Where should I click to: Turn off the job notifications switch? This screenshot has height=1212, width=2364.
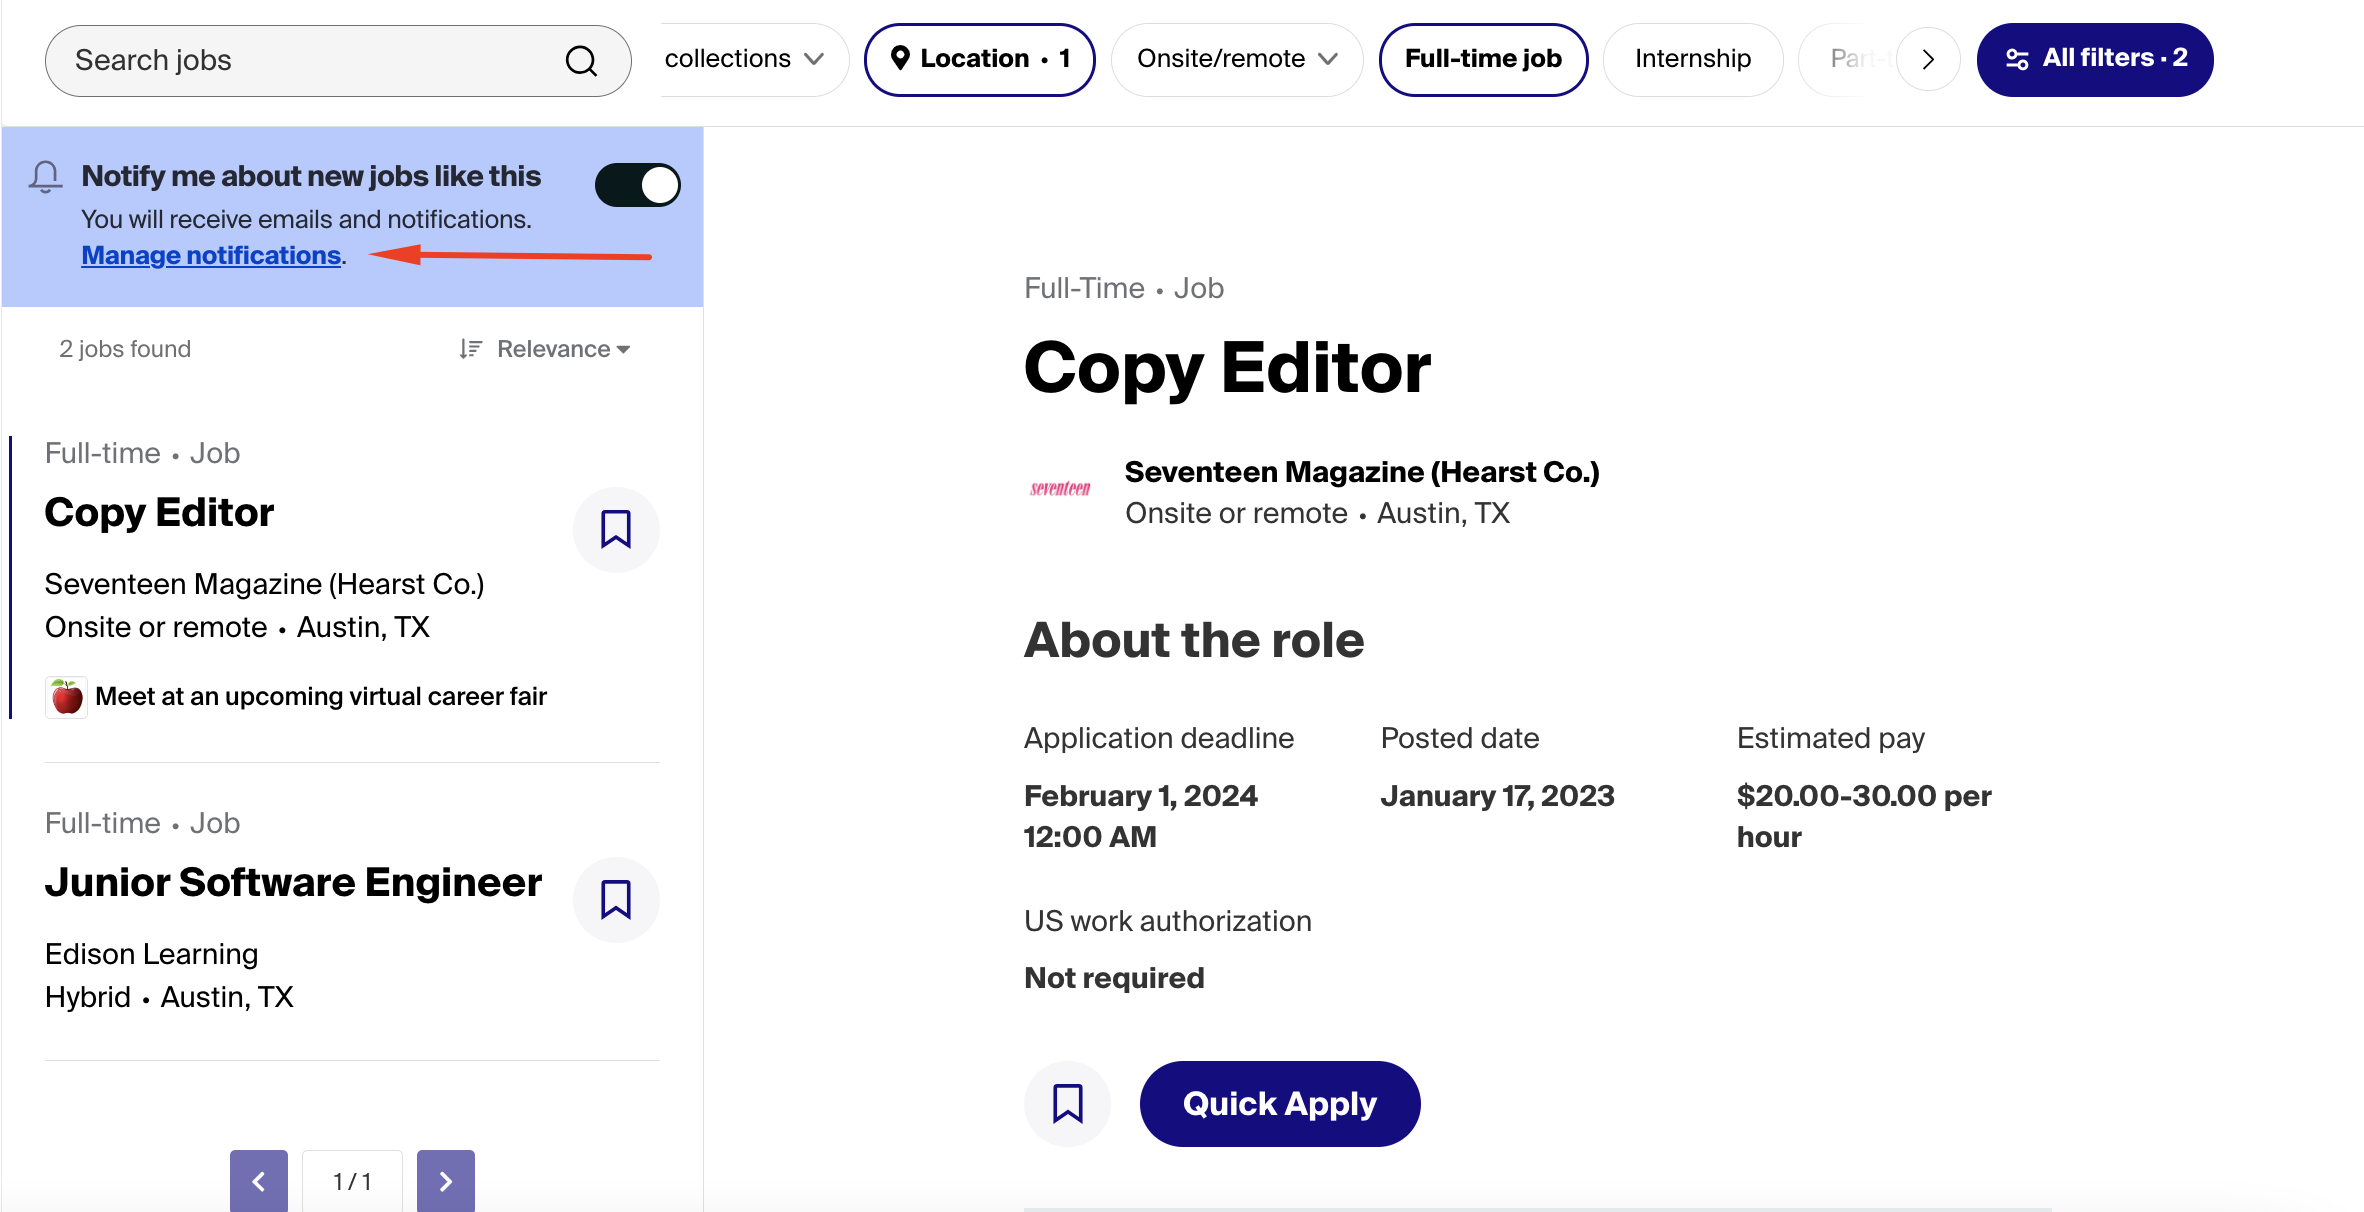[x=637, y=185]
